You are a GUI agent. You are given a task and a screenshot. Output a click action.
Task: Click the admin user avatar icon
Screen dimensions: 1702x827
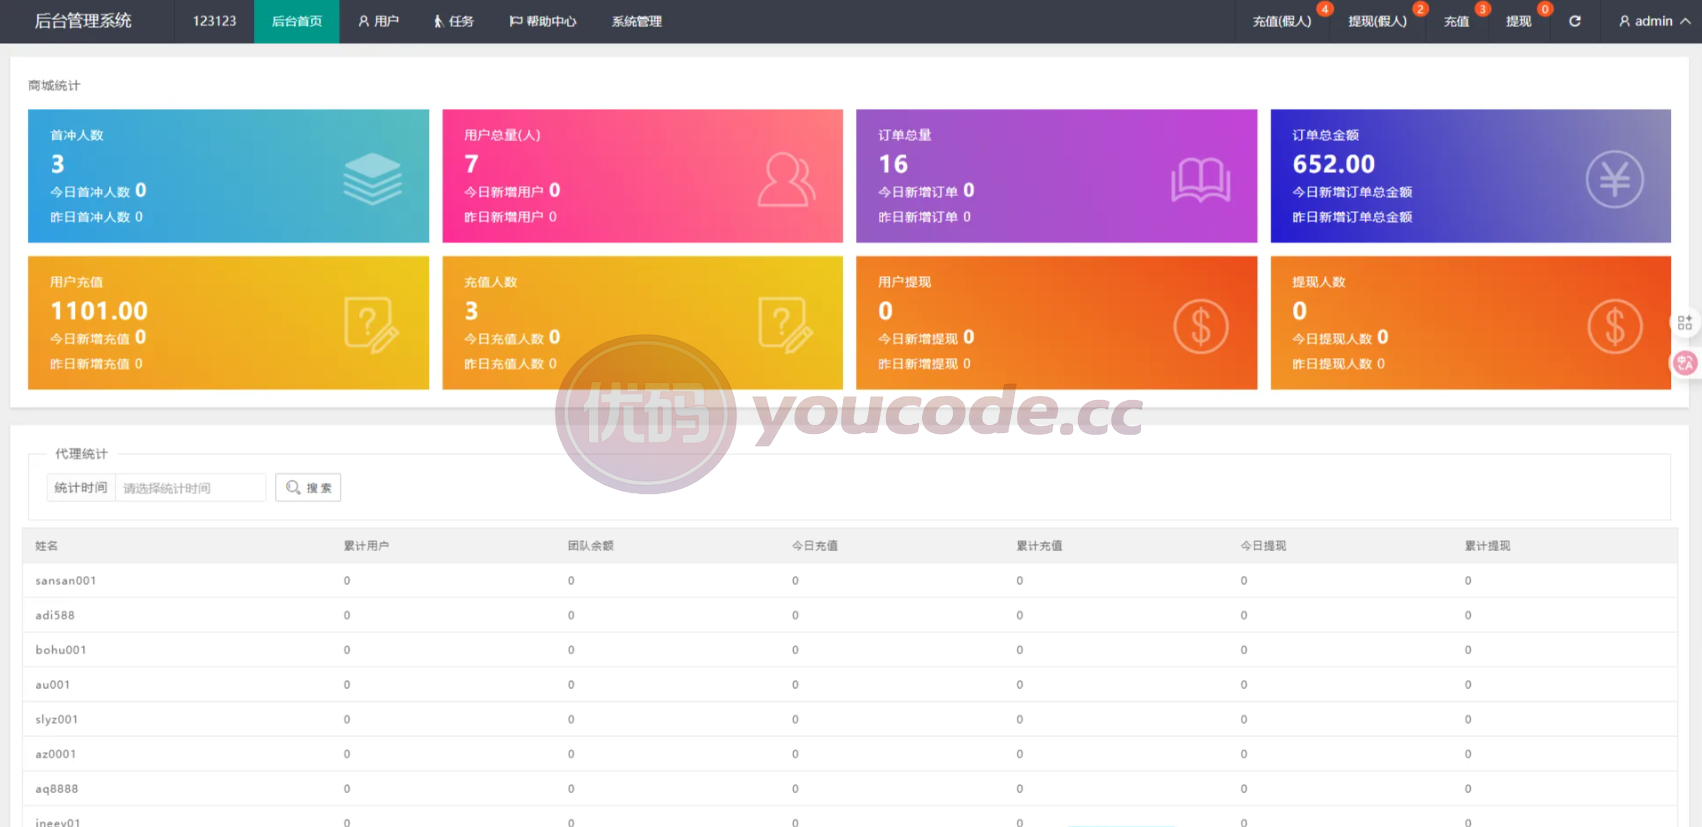point(1624,21)
